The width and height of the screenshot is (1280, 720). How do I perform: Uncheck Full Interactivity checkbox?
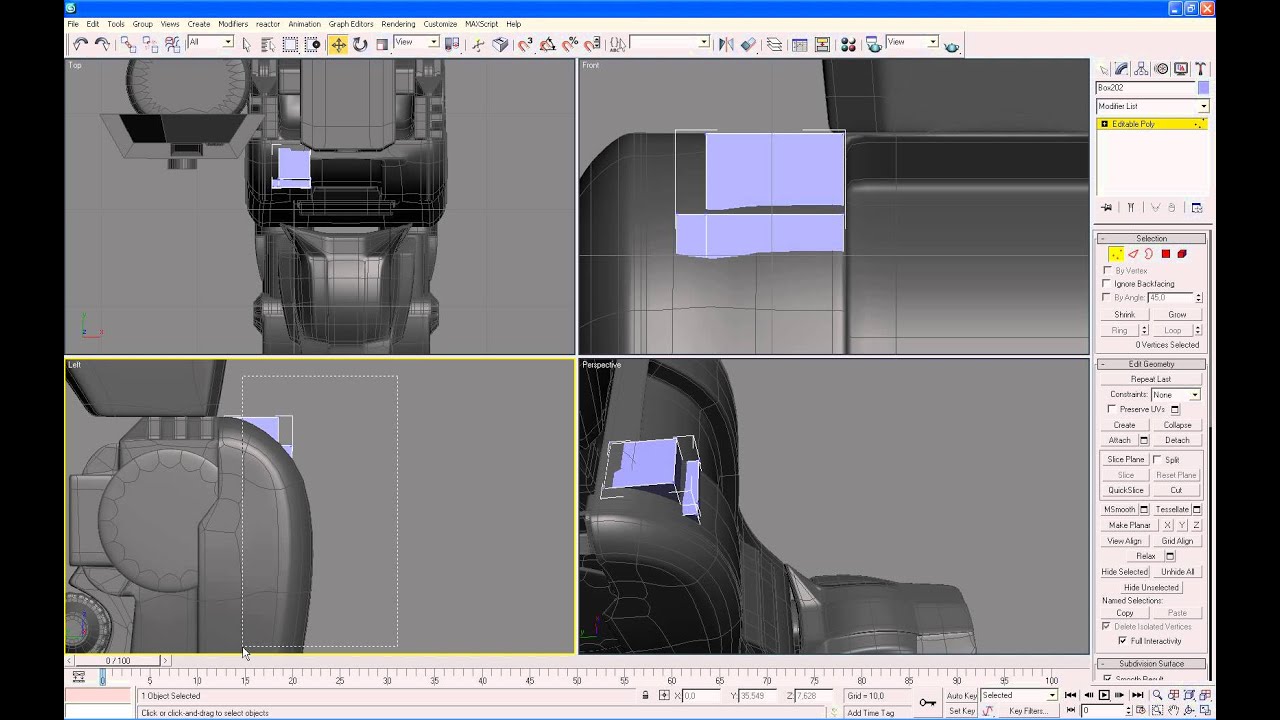point(1122,641)
